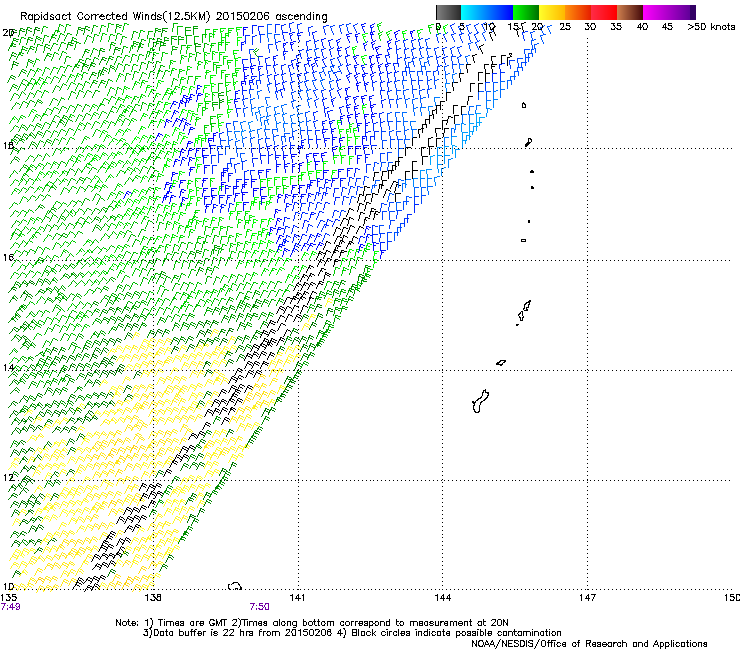The width and height of the screenshot is (740, 650).
Task: Click the orange 25-30 knots legend swatch
Action: click(x=578, y=12)
